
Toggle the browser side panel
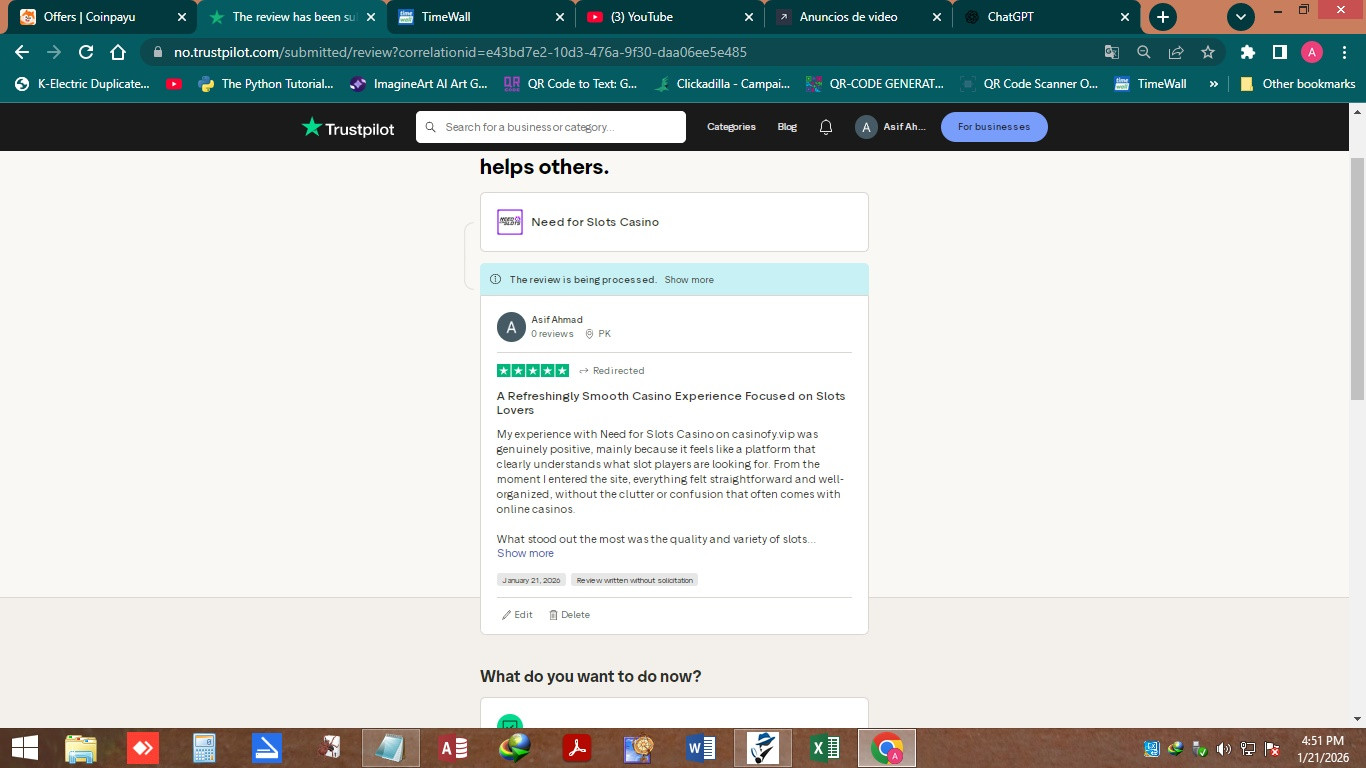click(x=1279, y=52)
